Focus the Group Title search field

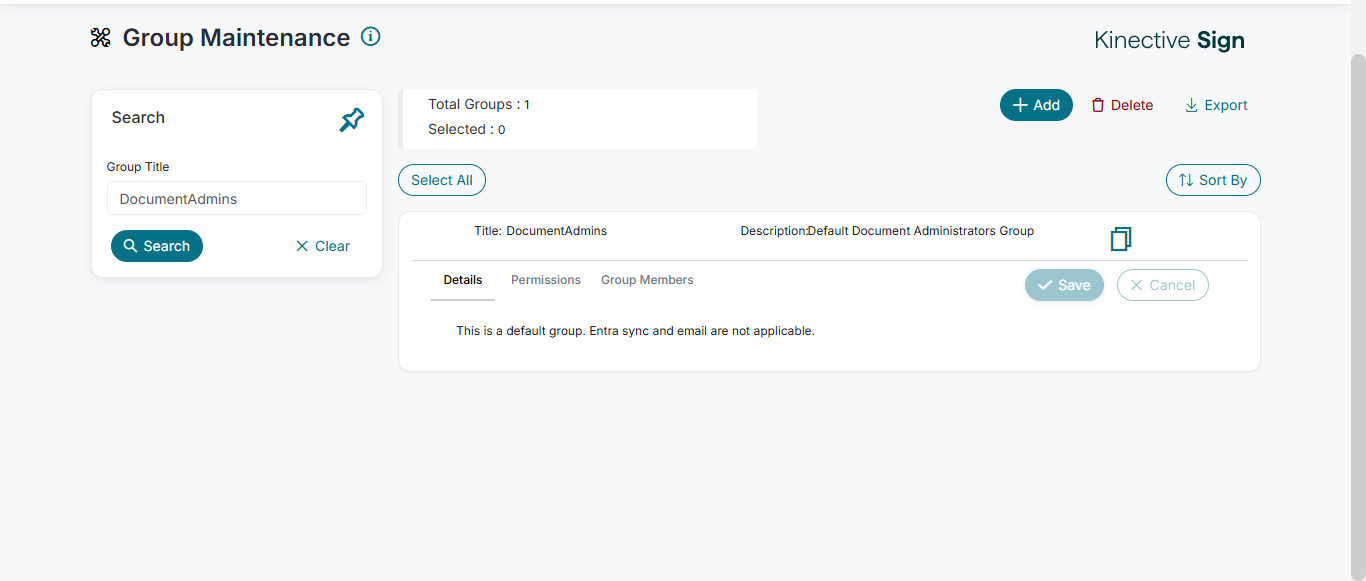click(237, 198)
